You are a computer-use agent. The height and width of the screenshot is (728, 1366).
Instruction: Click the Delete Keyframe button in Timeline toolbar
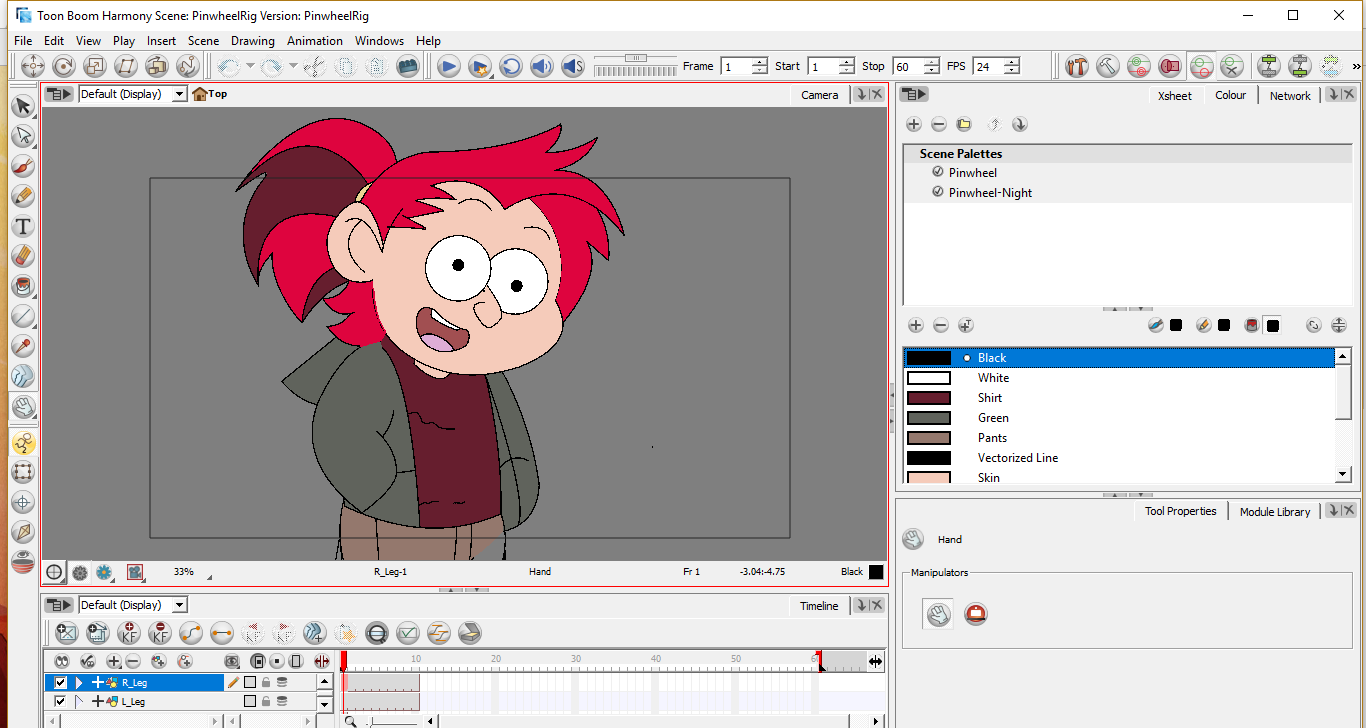tap(160, 632)
